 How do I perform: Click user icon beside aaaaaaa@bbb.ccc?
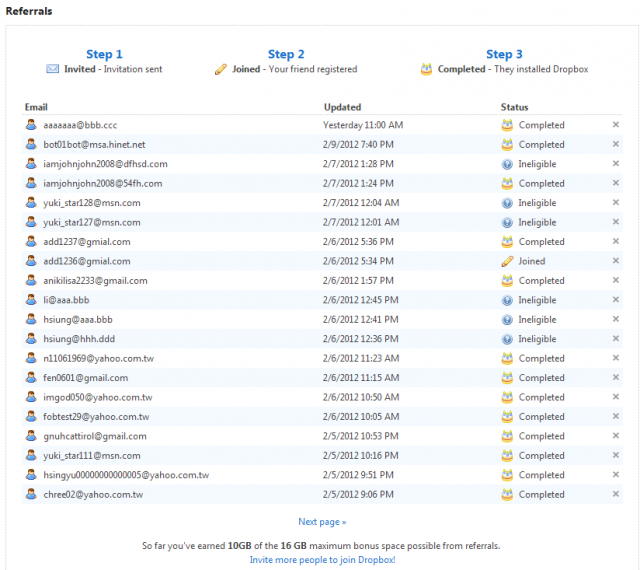click(31, 125)
